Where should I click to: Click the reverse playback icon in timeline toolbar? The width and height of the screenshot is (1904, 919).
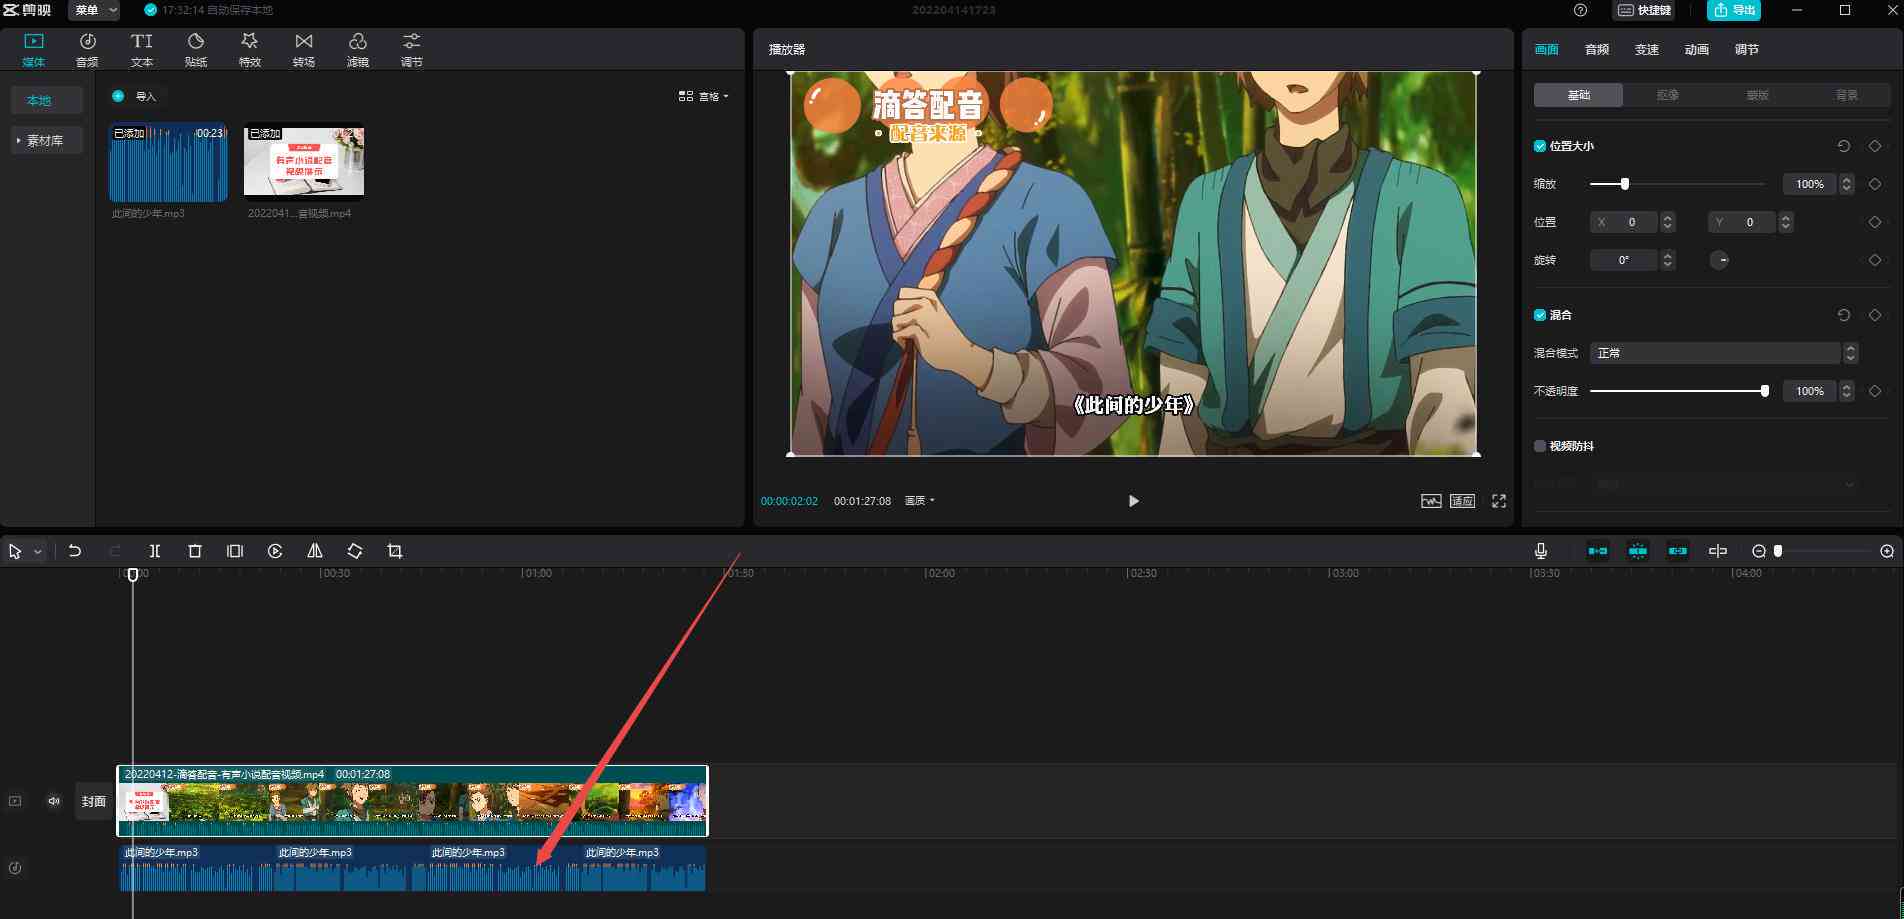click(275, 551)
